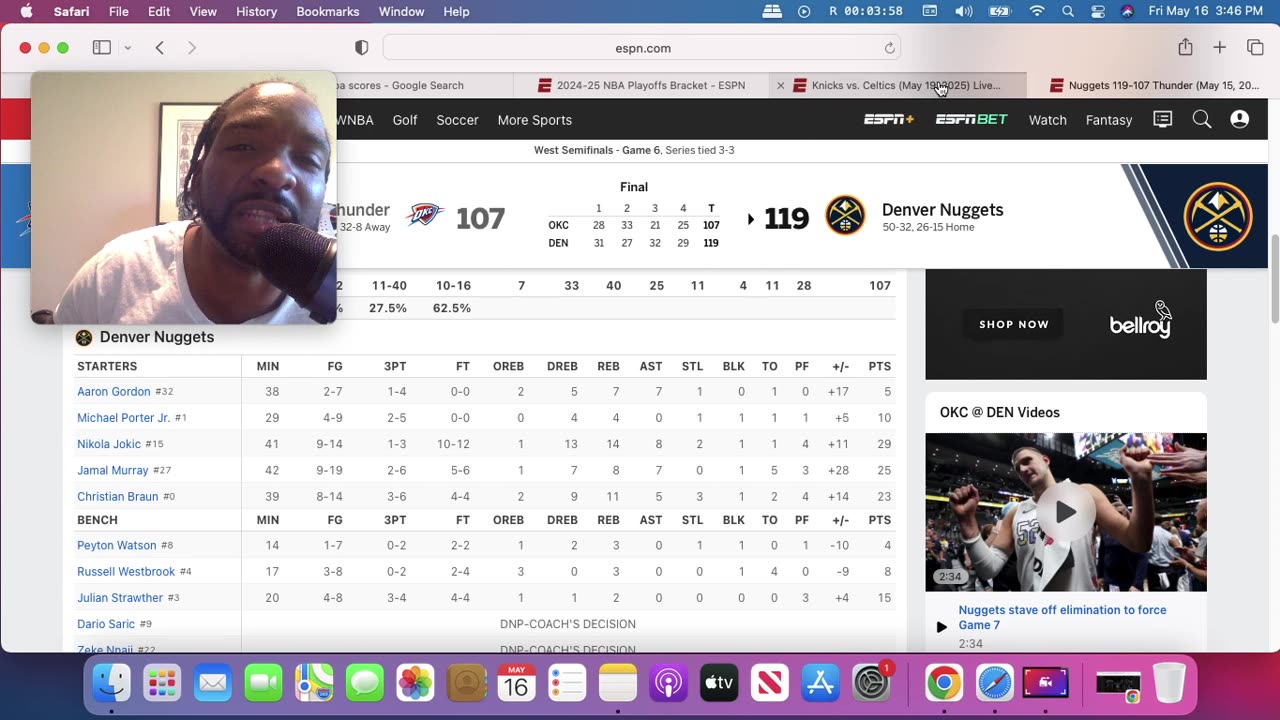Open Peyton Watson player page

116,545
